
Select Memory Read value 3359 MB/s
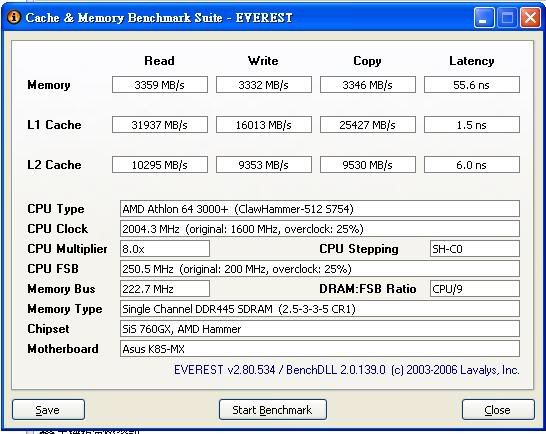160,85
